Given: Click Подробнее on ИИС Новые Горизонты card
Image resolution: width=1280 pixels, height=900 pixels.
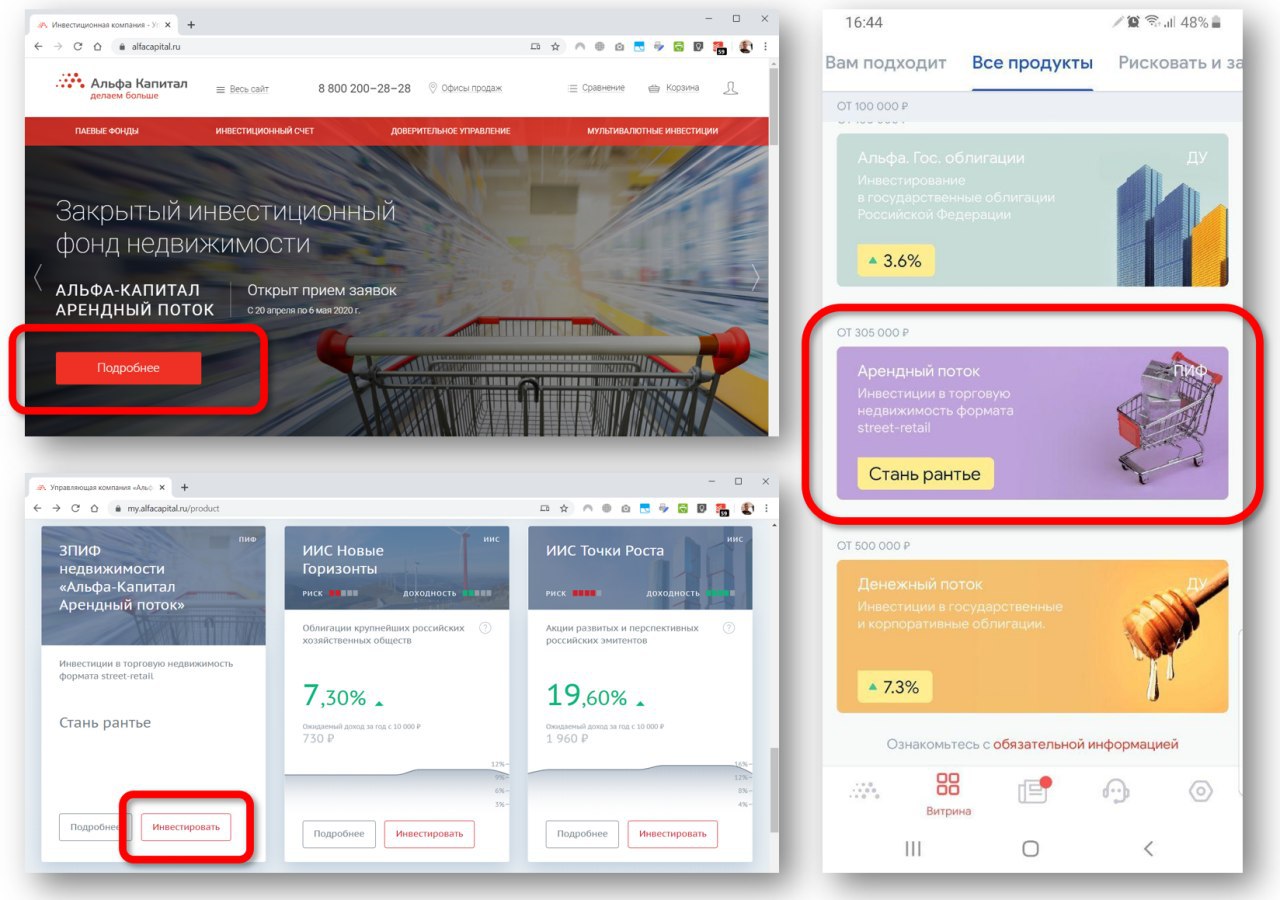Looking at the screenshot, I should (x=340, y=834).
